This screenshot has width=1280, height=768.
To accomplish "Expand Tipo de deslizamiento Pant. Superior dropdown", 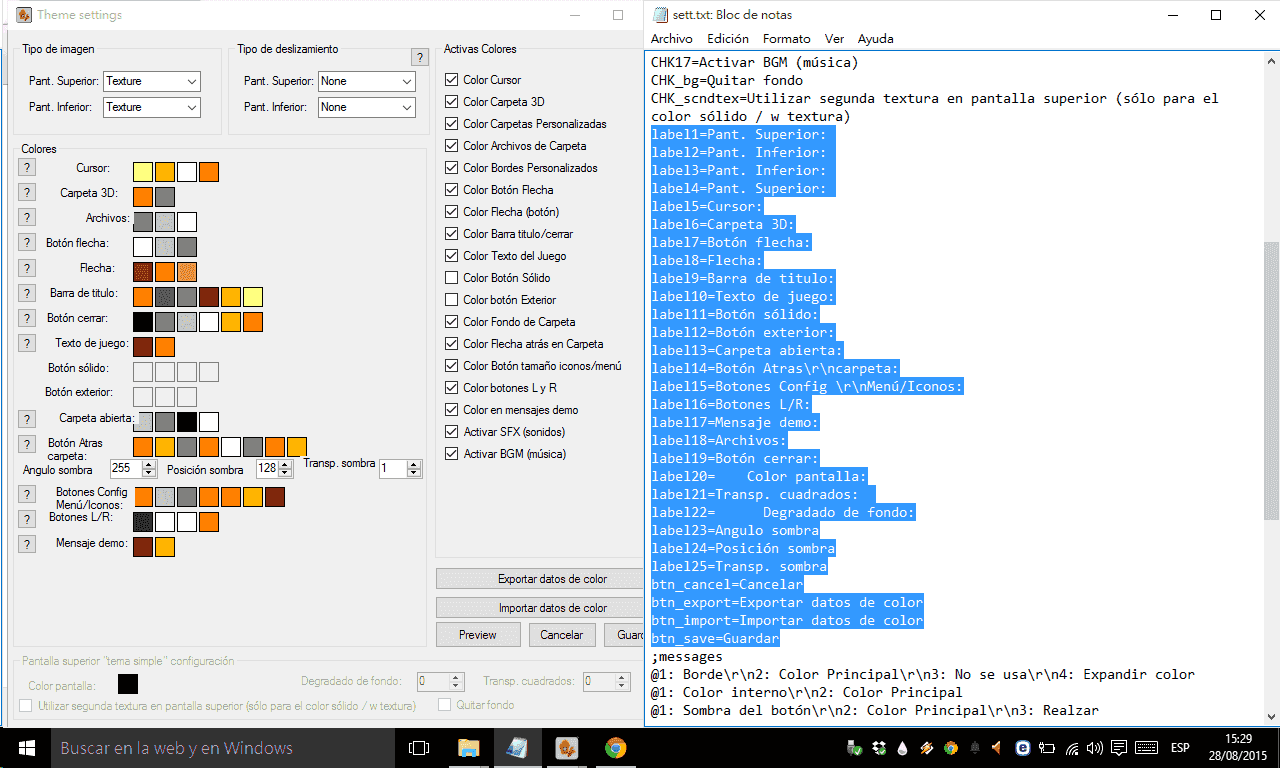I will click(x=367, y=81).
